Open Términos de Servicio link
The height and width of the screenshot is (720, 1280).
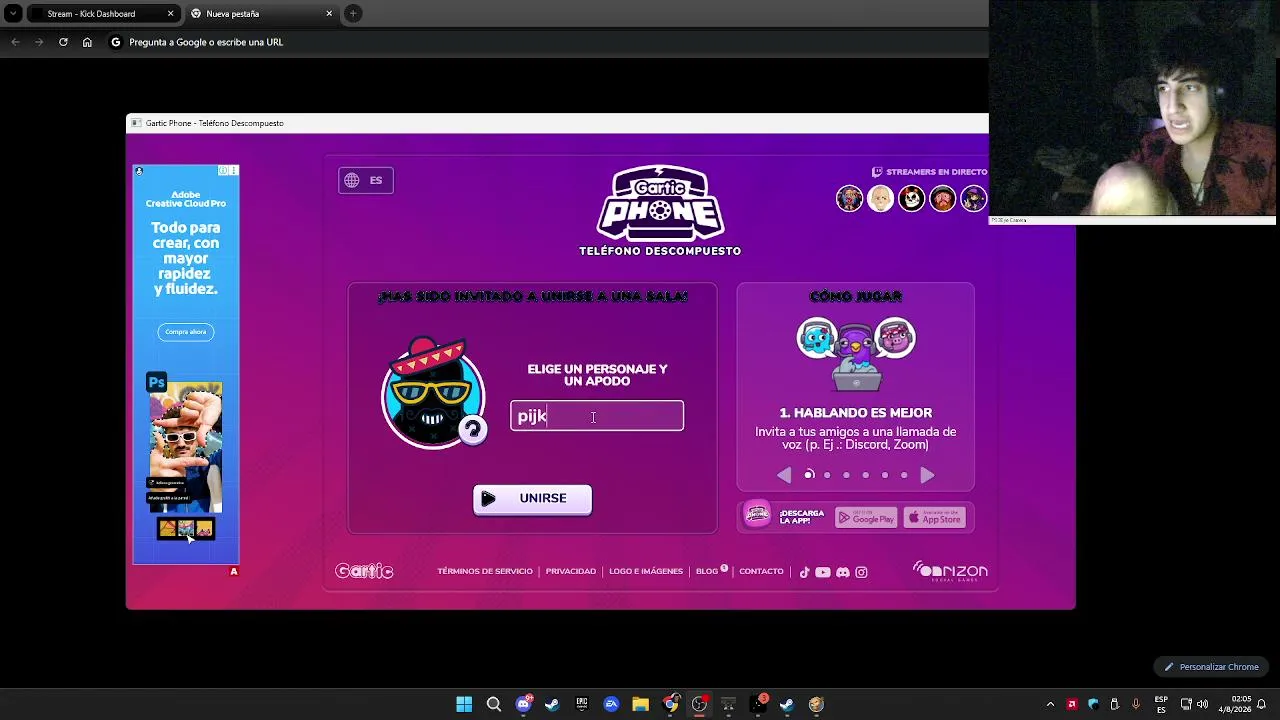coord(485,571)
